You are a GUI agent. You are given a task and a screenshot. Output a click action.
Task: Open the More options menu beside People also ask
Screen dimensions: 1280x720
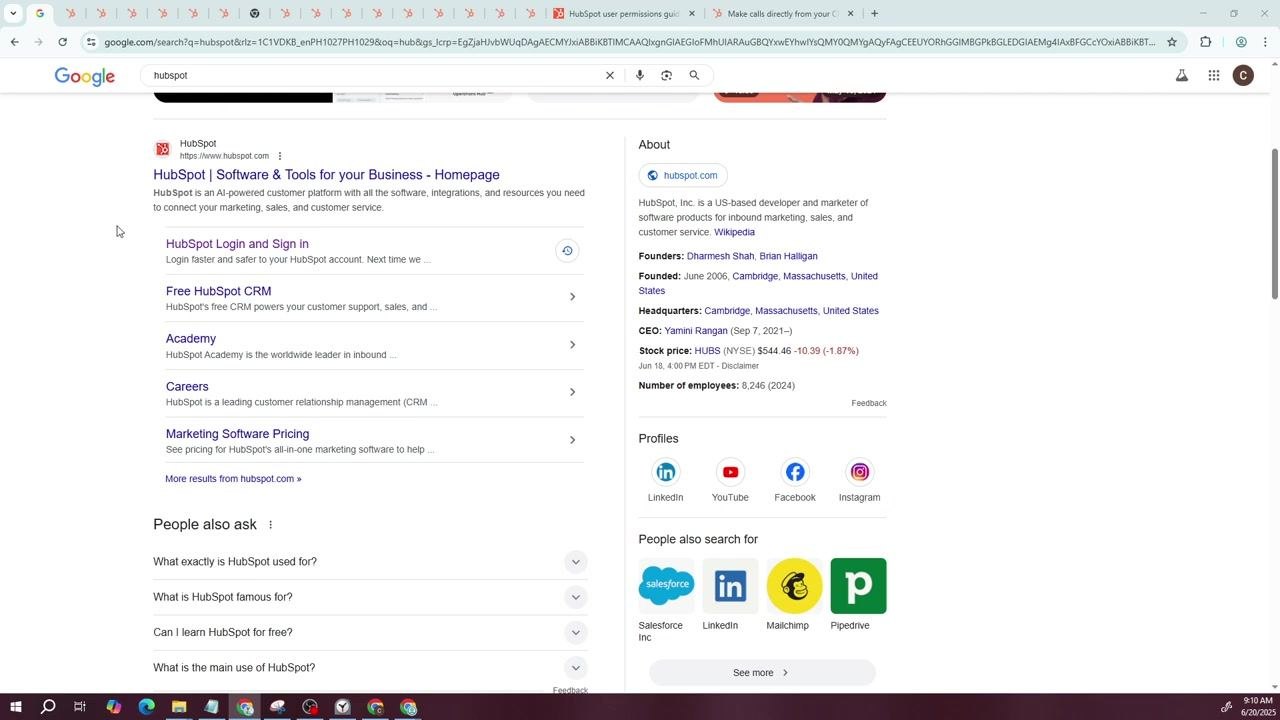pos(270,525)
